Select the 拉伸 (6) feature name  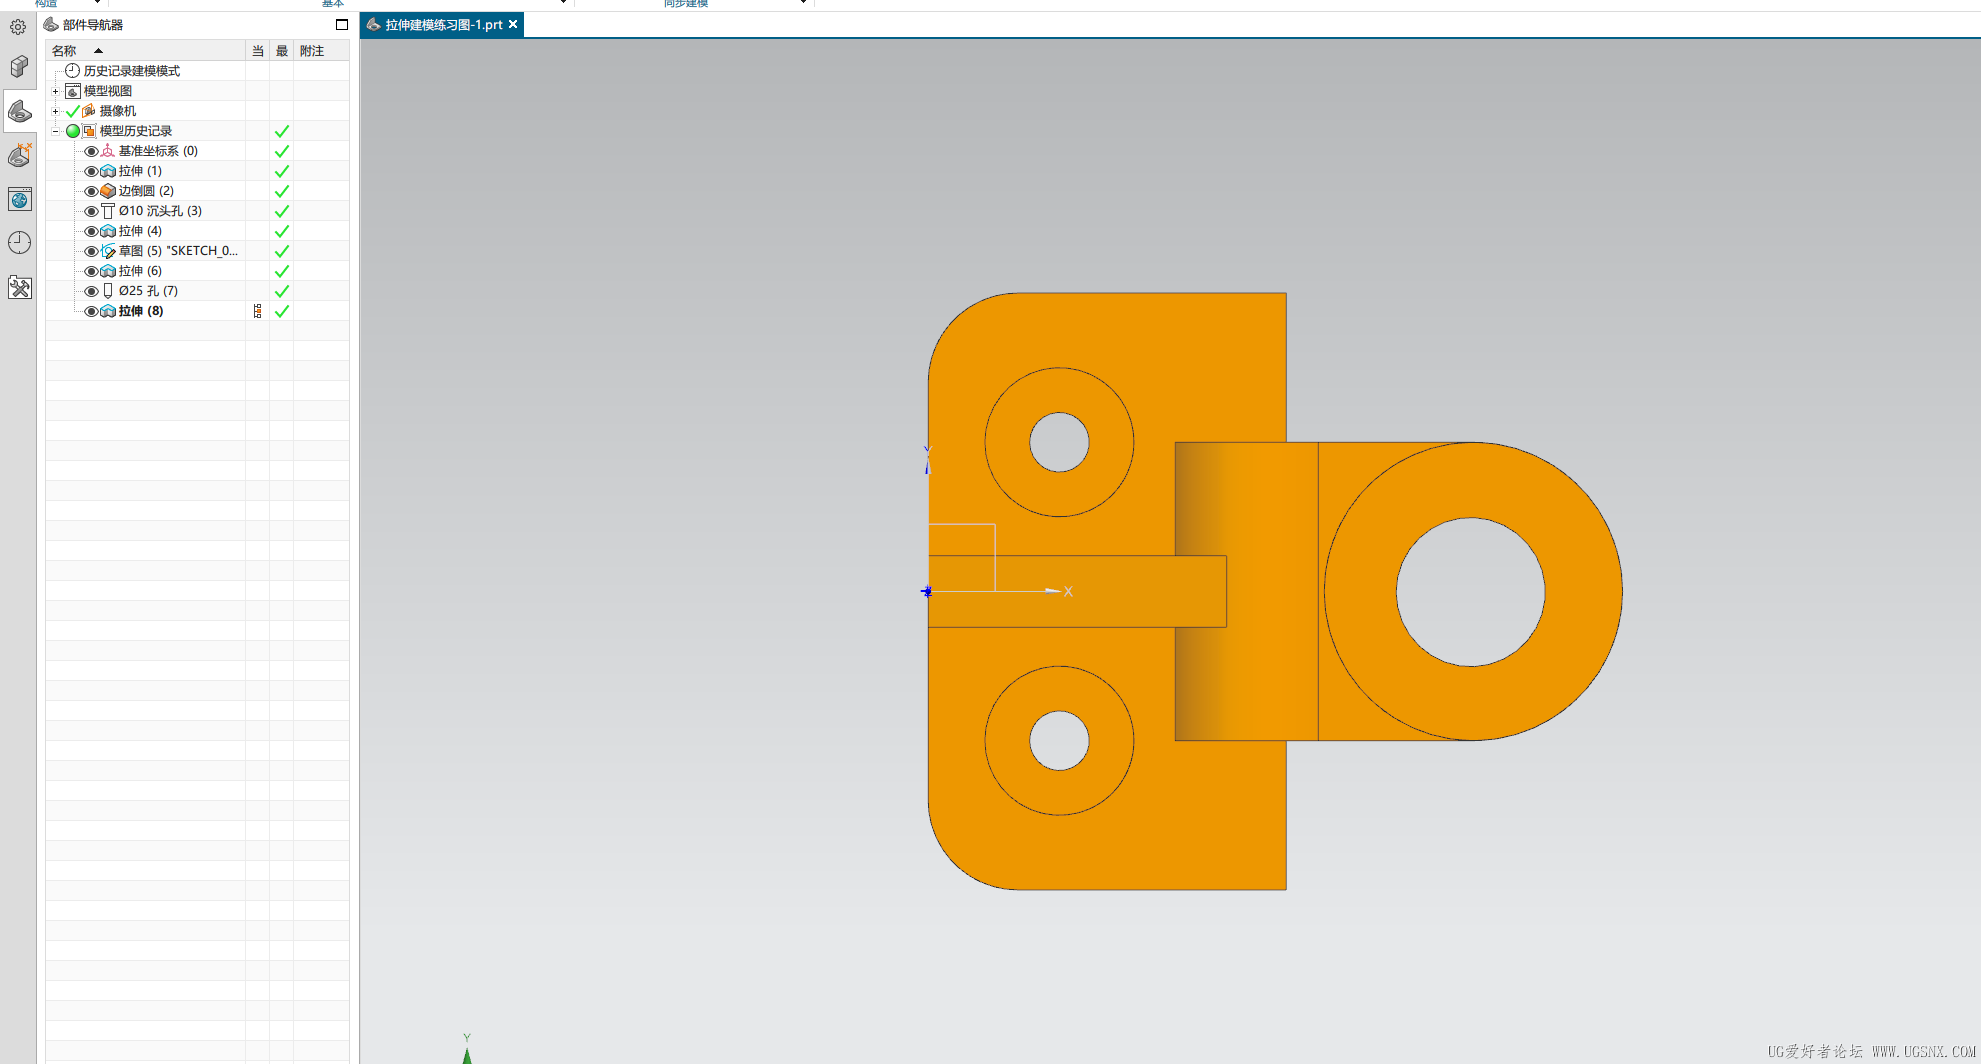coord(140,271)
